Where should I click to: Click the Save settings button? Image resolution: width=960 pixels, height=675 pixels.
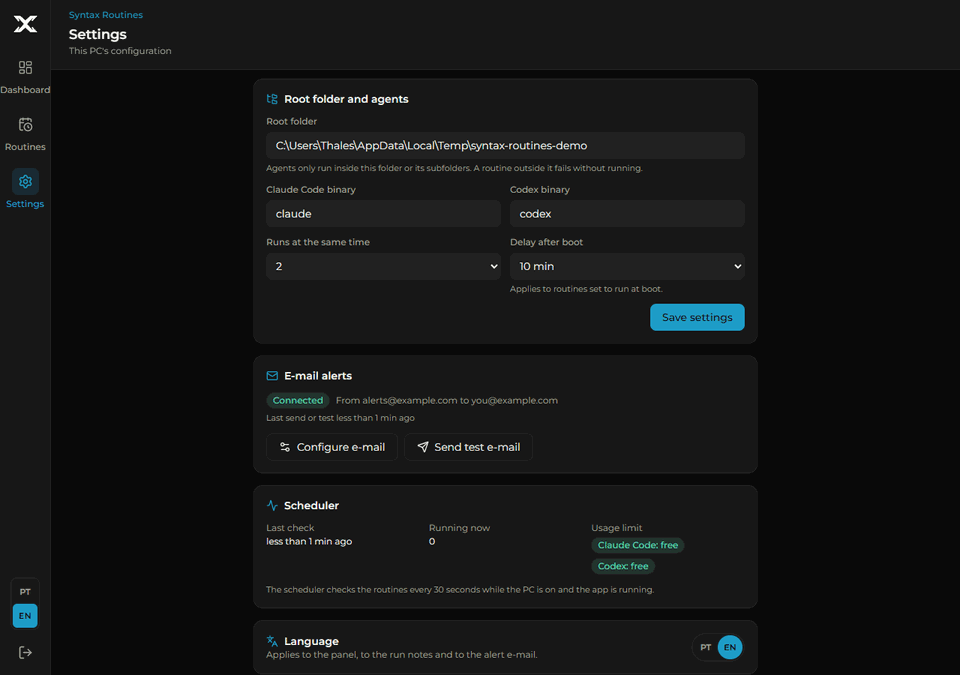pyautogui.click(x=697, y=317)
